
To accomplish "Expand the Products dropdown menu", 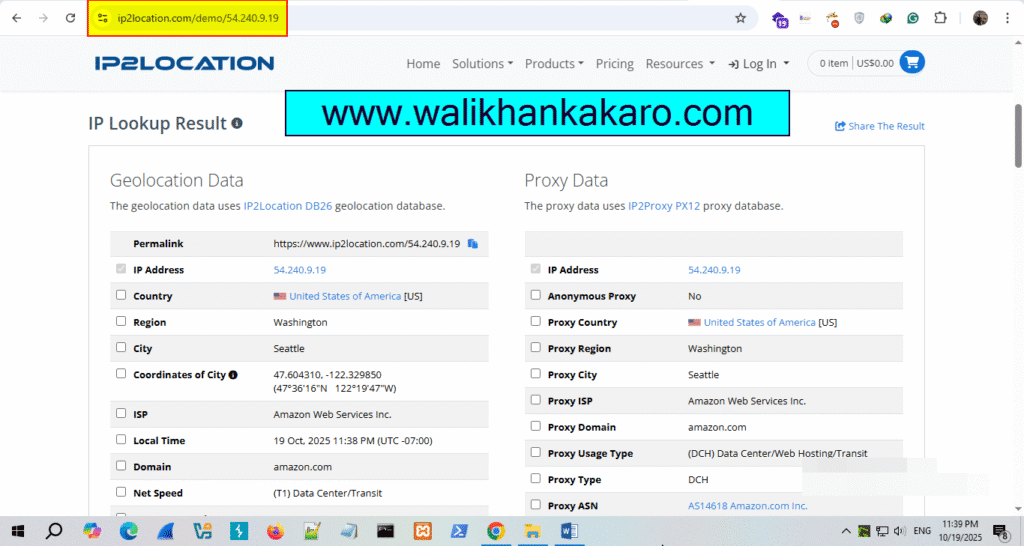I will pyautogui.click(x=554, y=63).
